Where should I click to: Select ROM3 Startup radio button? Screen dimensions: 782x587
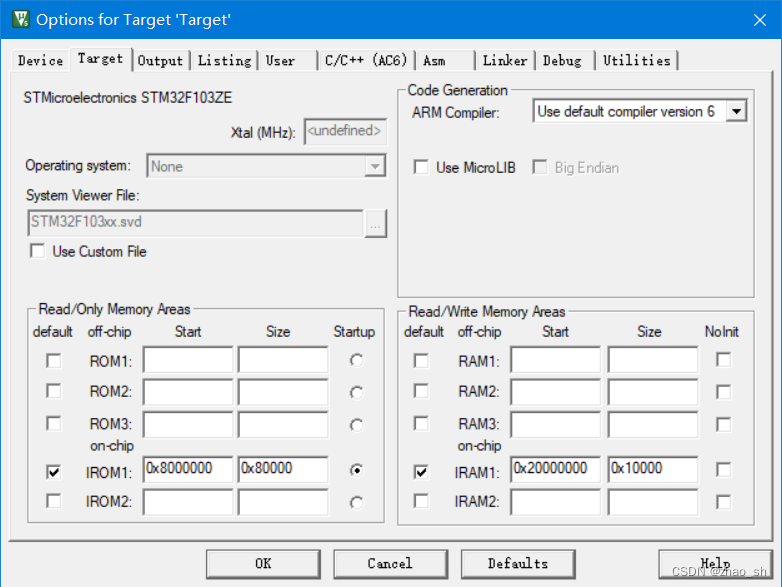click(x=357, y=425)
